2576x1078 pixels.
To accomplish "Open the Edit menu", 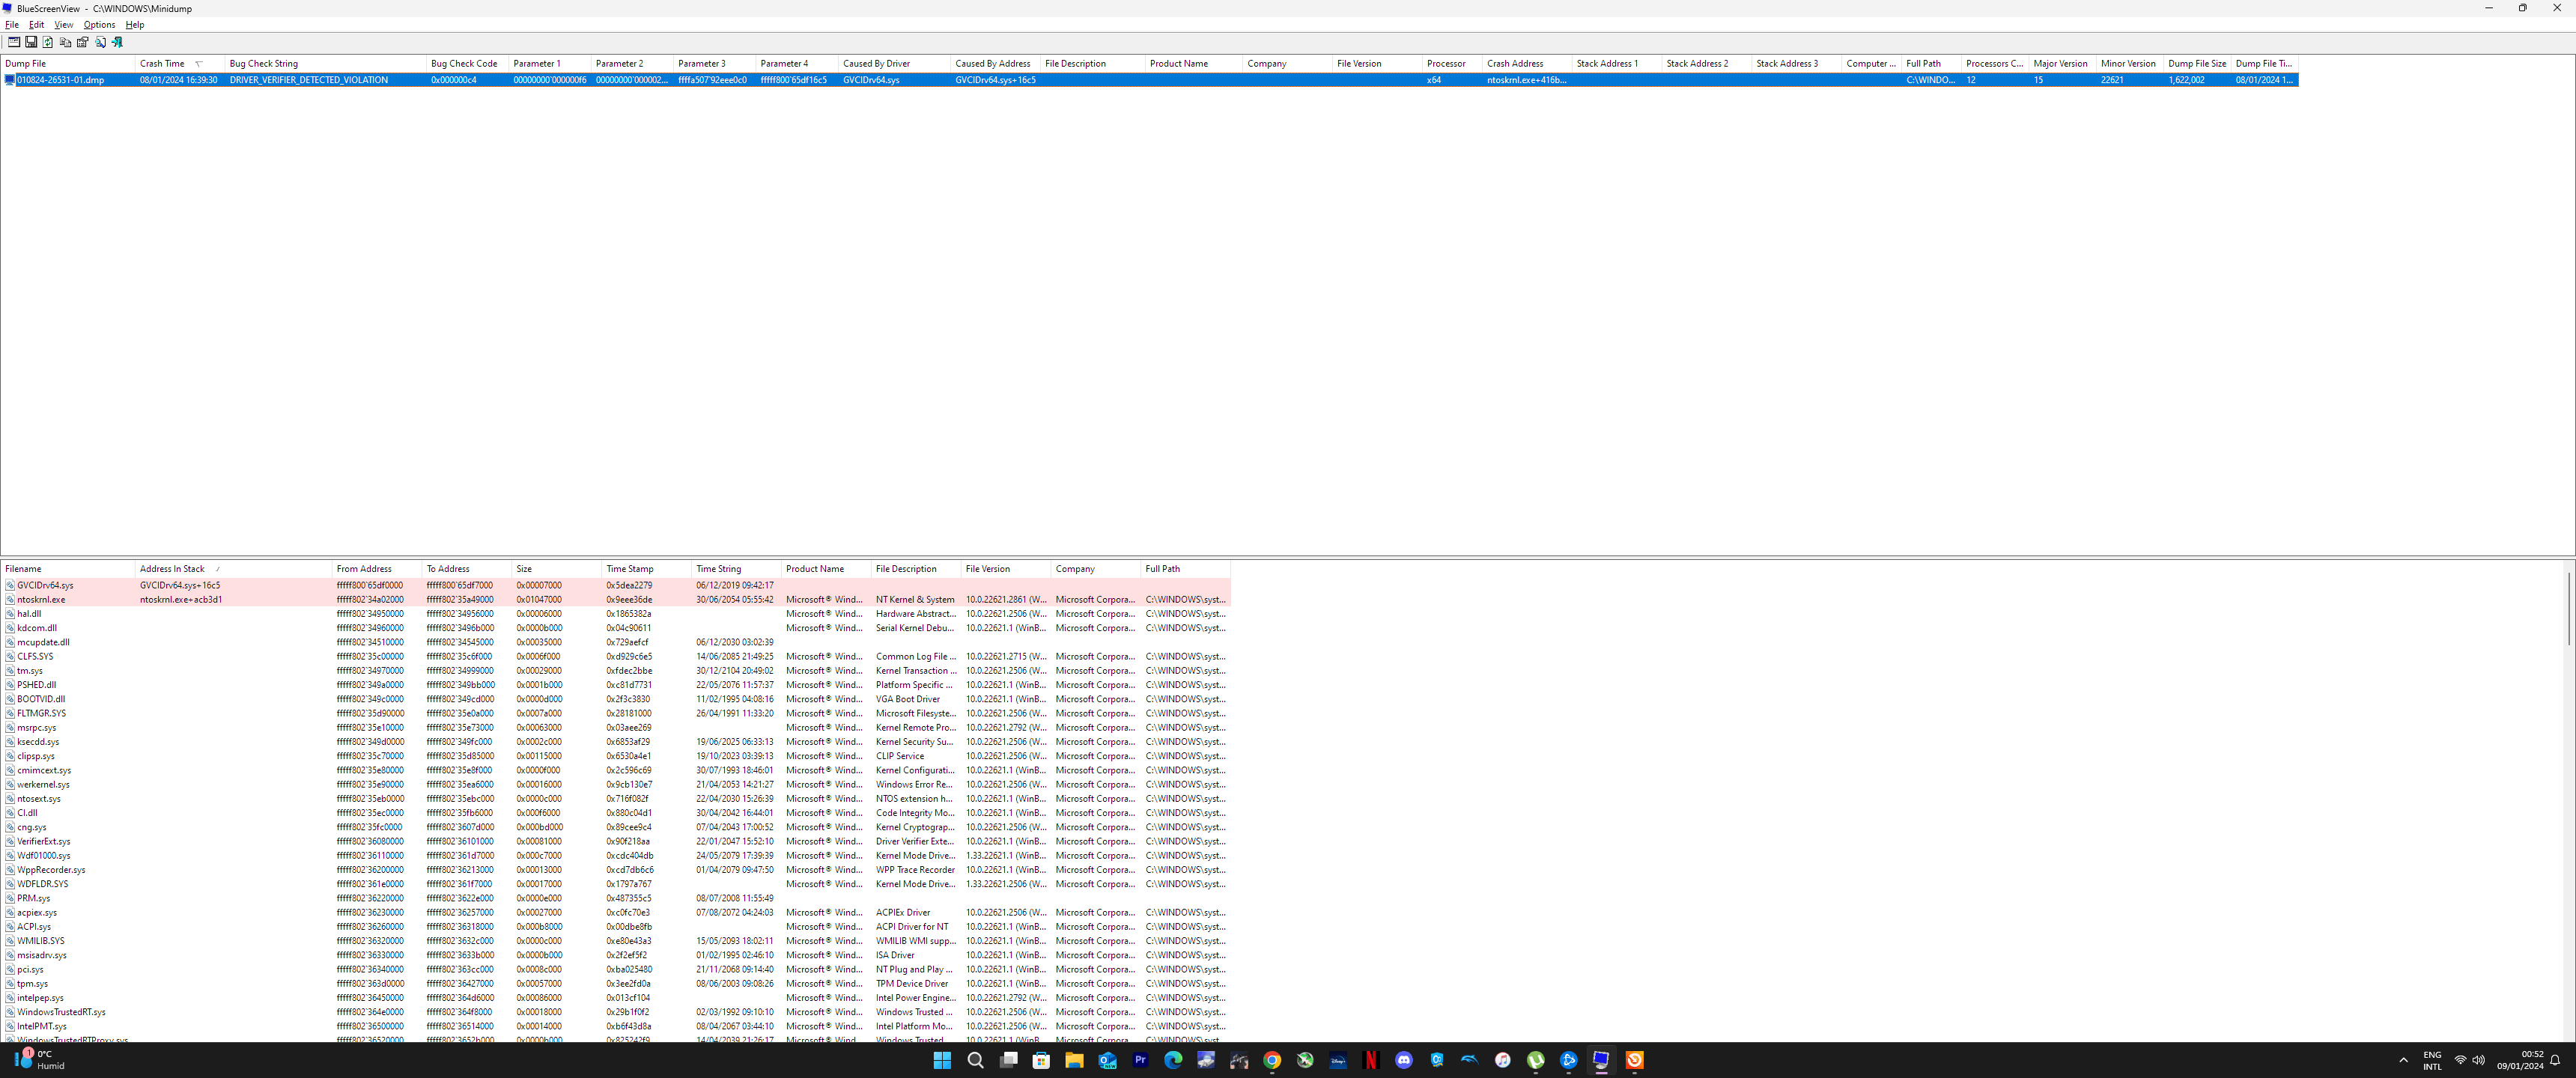I will (37, 25).
